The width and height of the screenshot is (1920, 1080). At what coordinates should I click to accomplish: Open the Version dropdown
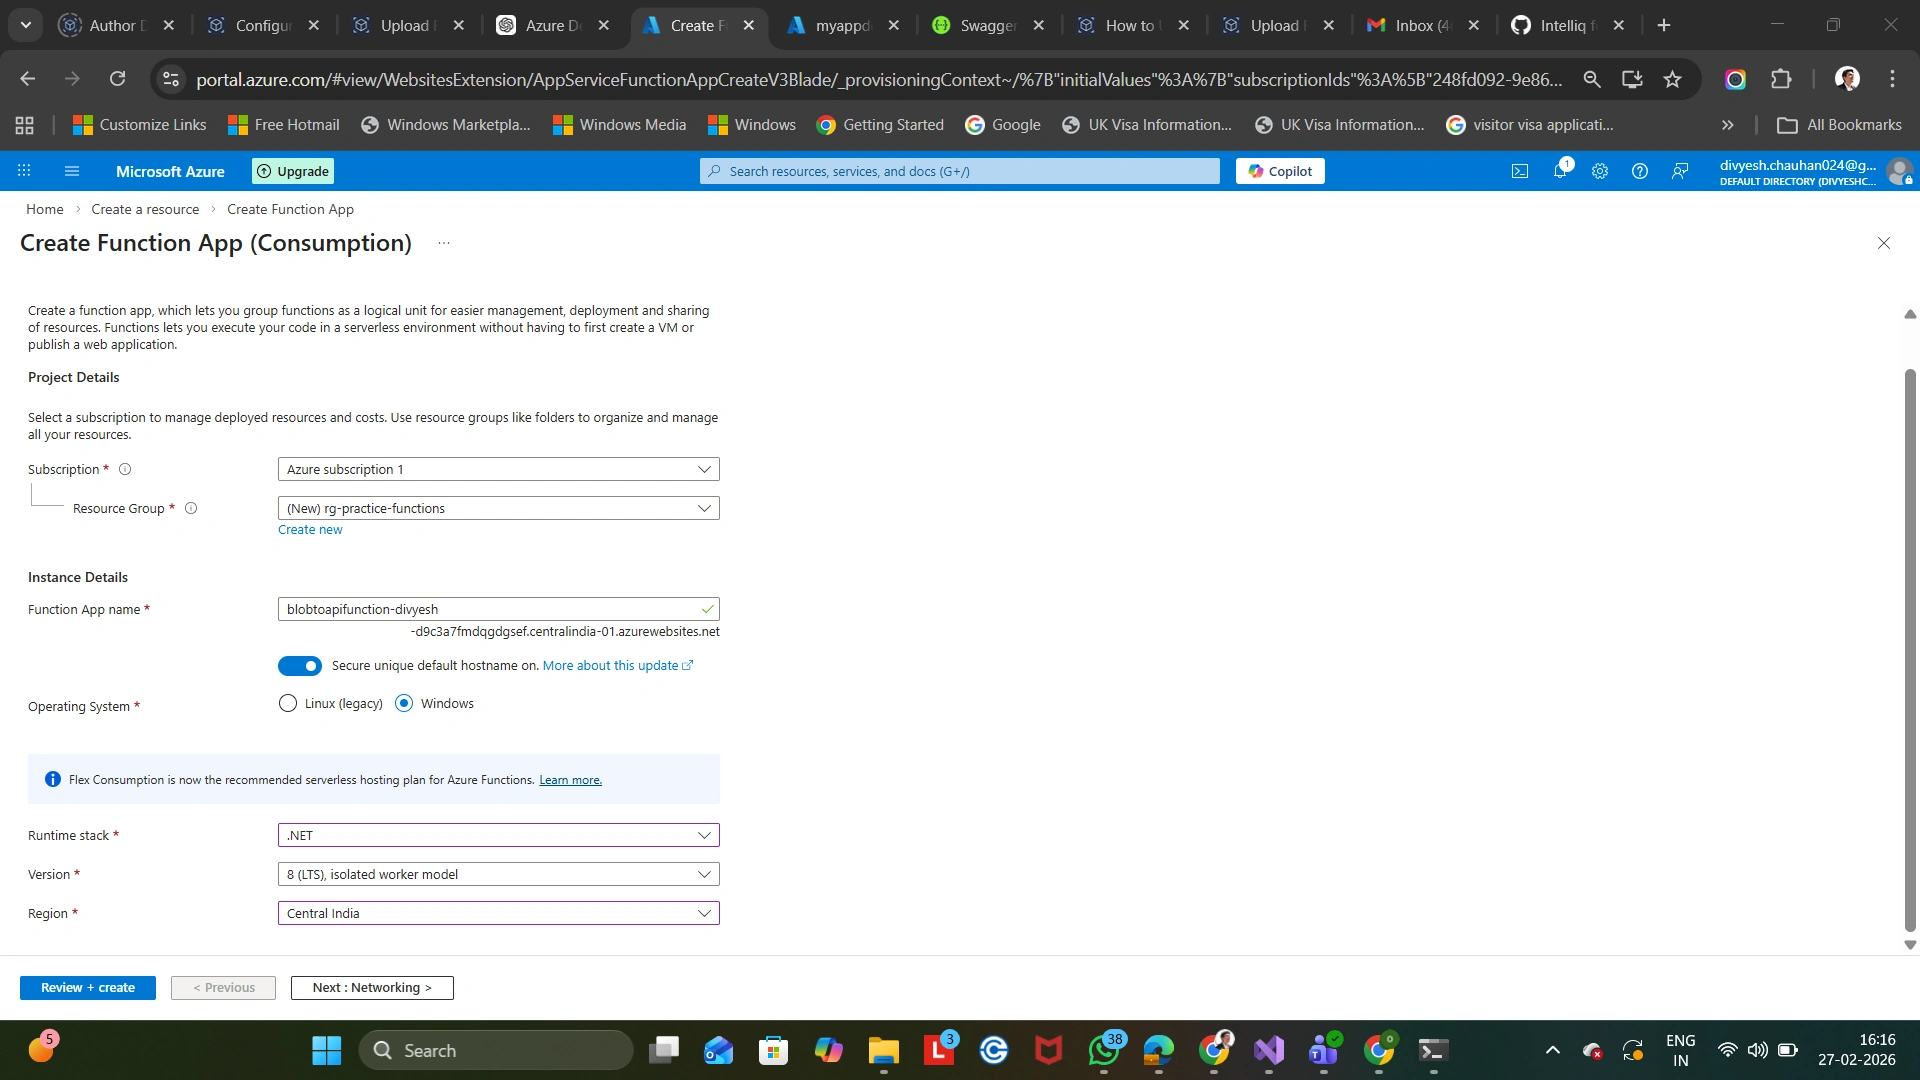pos(498,874)
